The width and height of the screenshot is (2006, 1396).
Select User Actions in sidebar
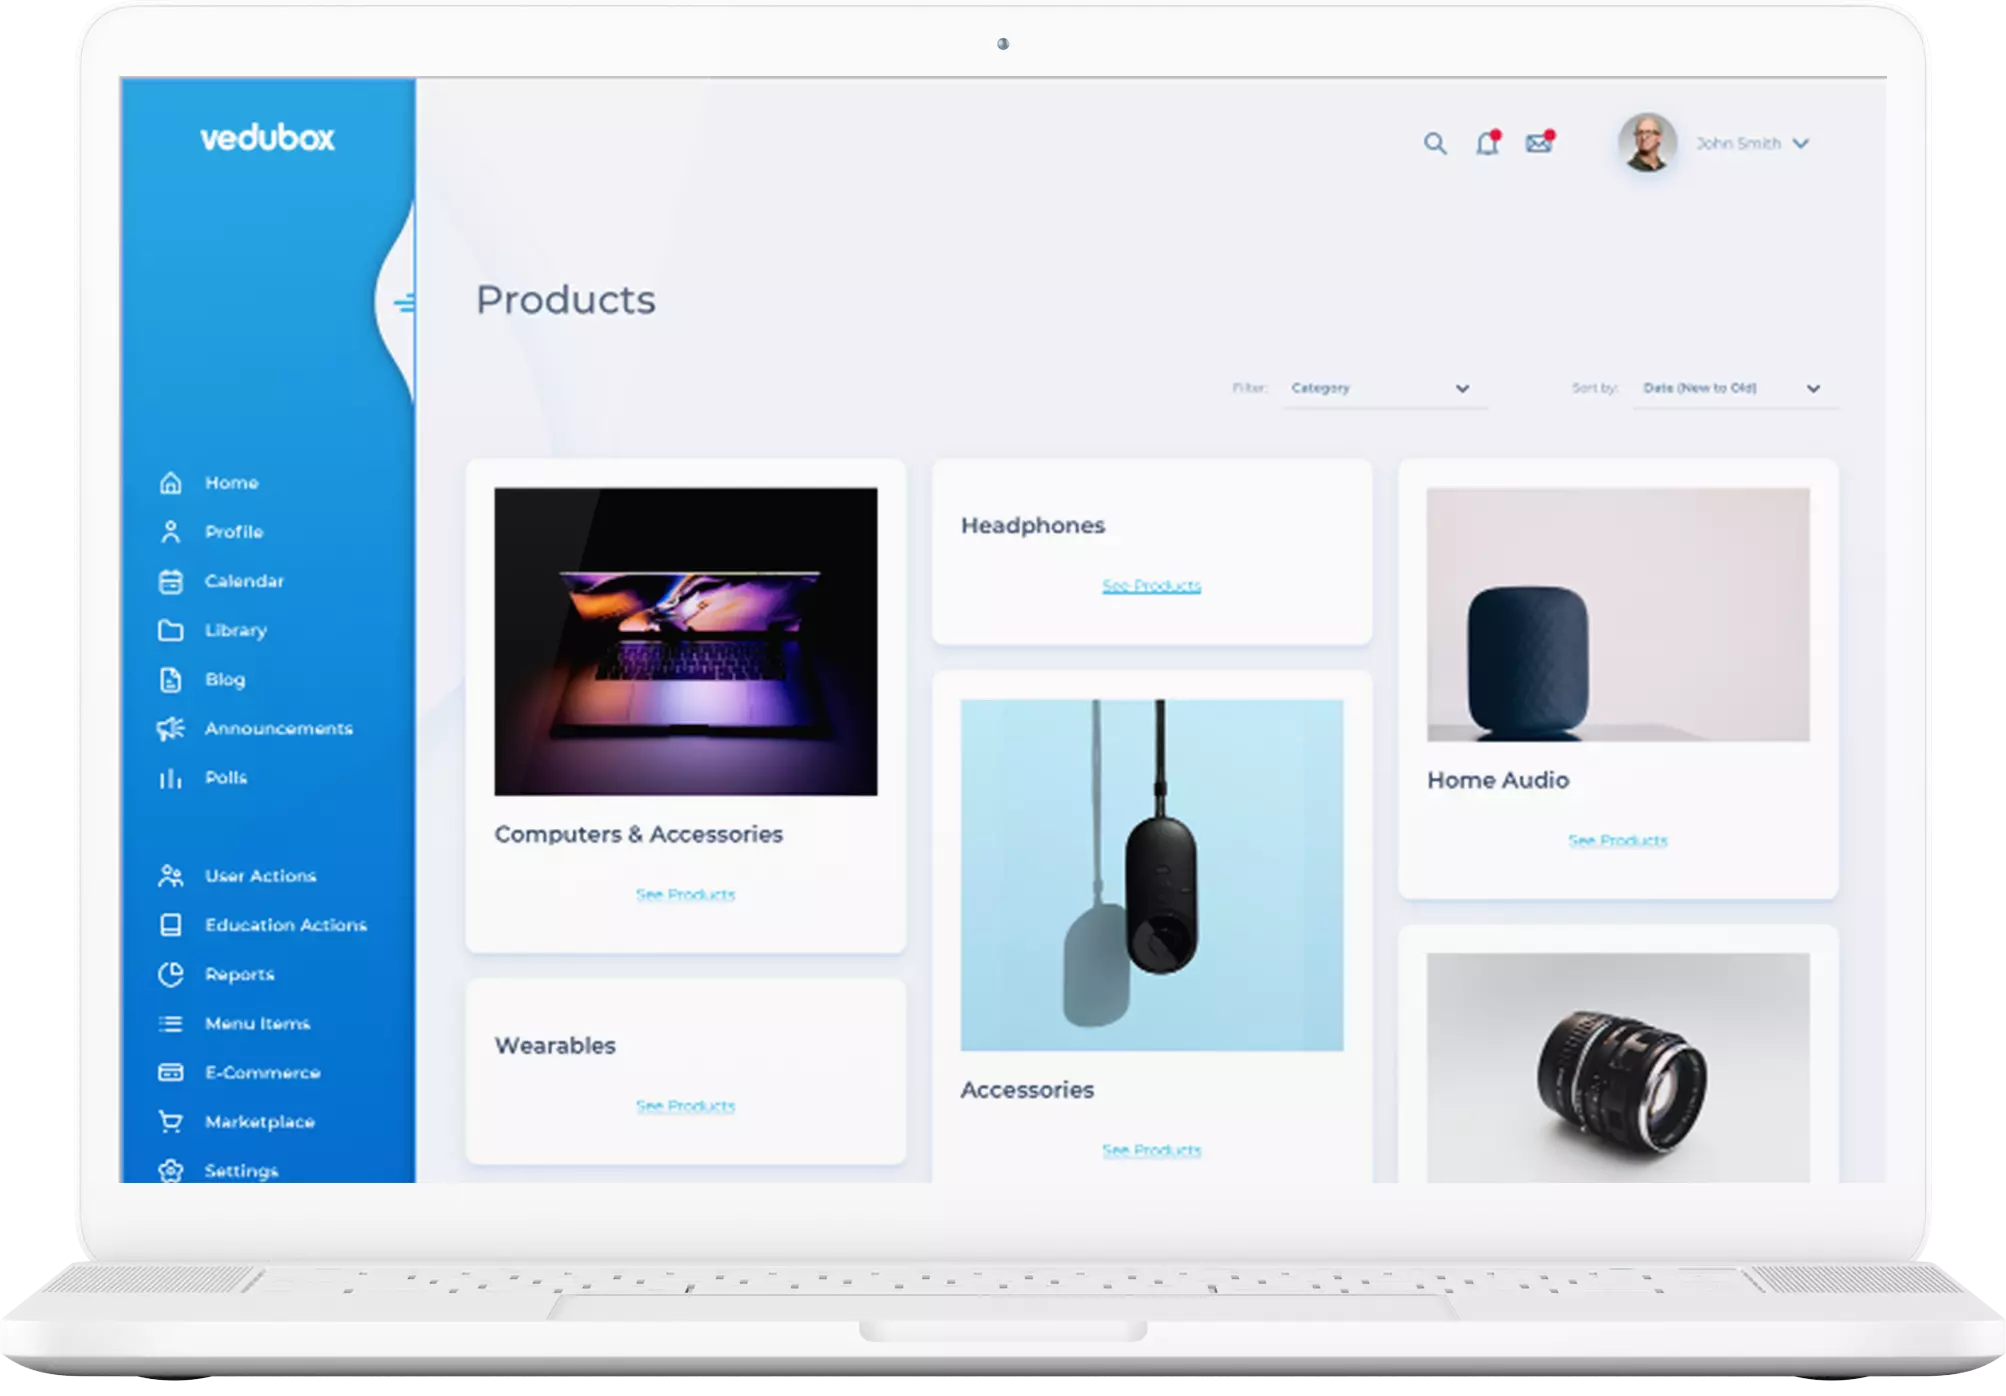coord(260,876)
